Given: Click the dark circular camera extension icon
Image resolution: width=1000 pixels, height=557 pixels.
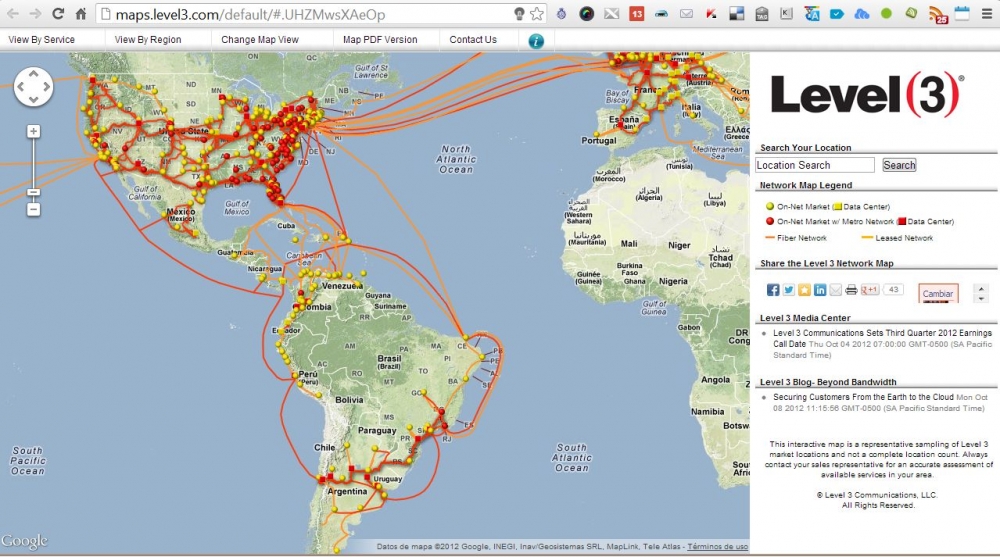Looking at the screenshot, I should 586,13.
